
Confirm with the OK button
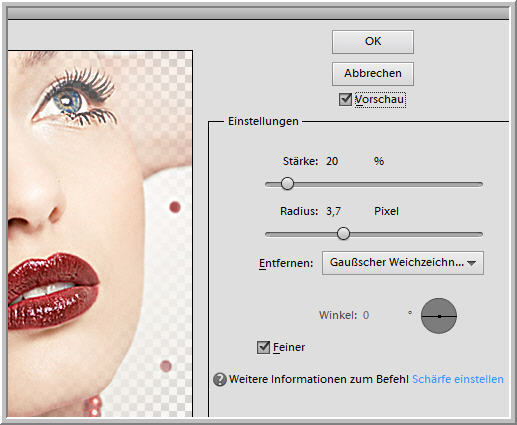(x=373, y=42)
